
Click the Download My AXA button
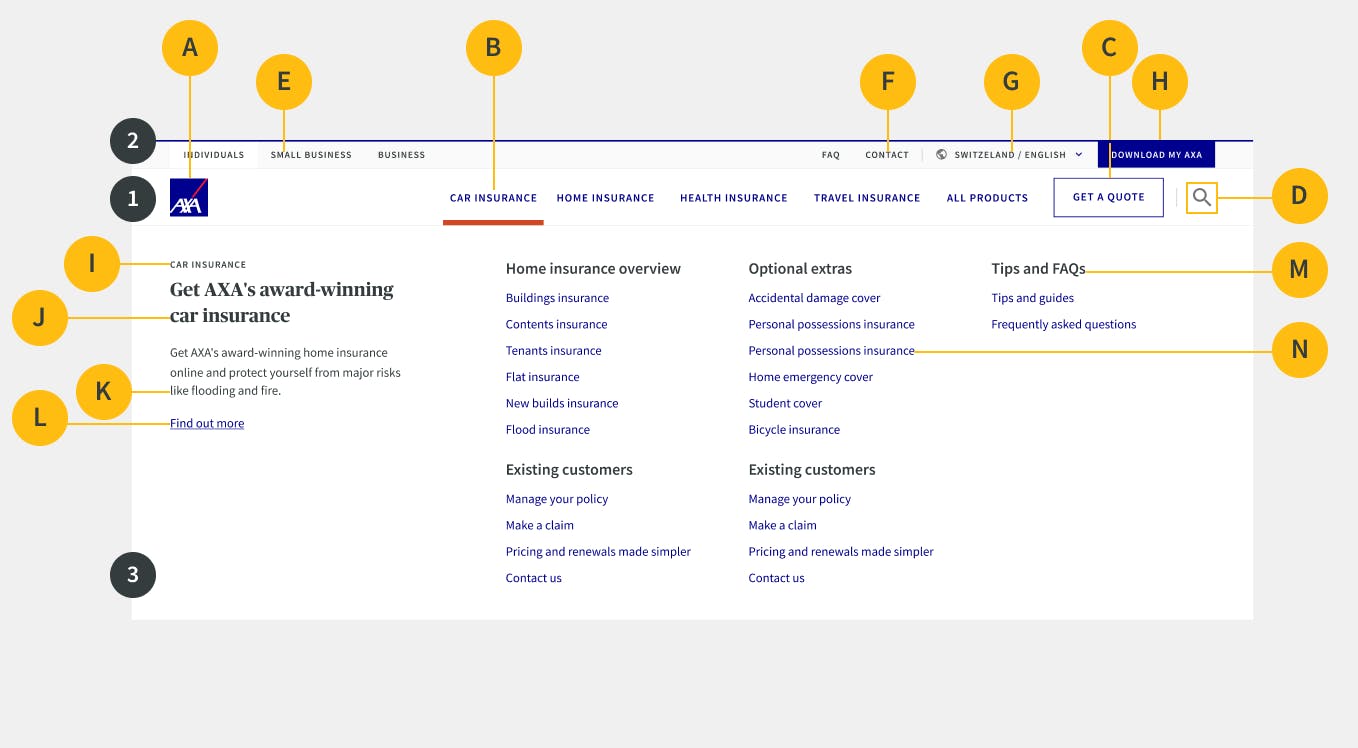point(1156,155)
